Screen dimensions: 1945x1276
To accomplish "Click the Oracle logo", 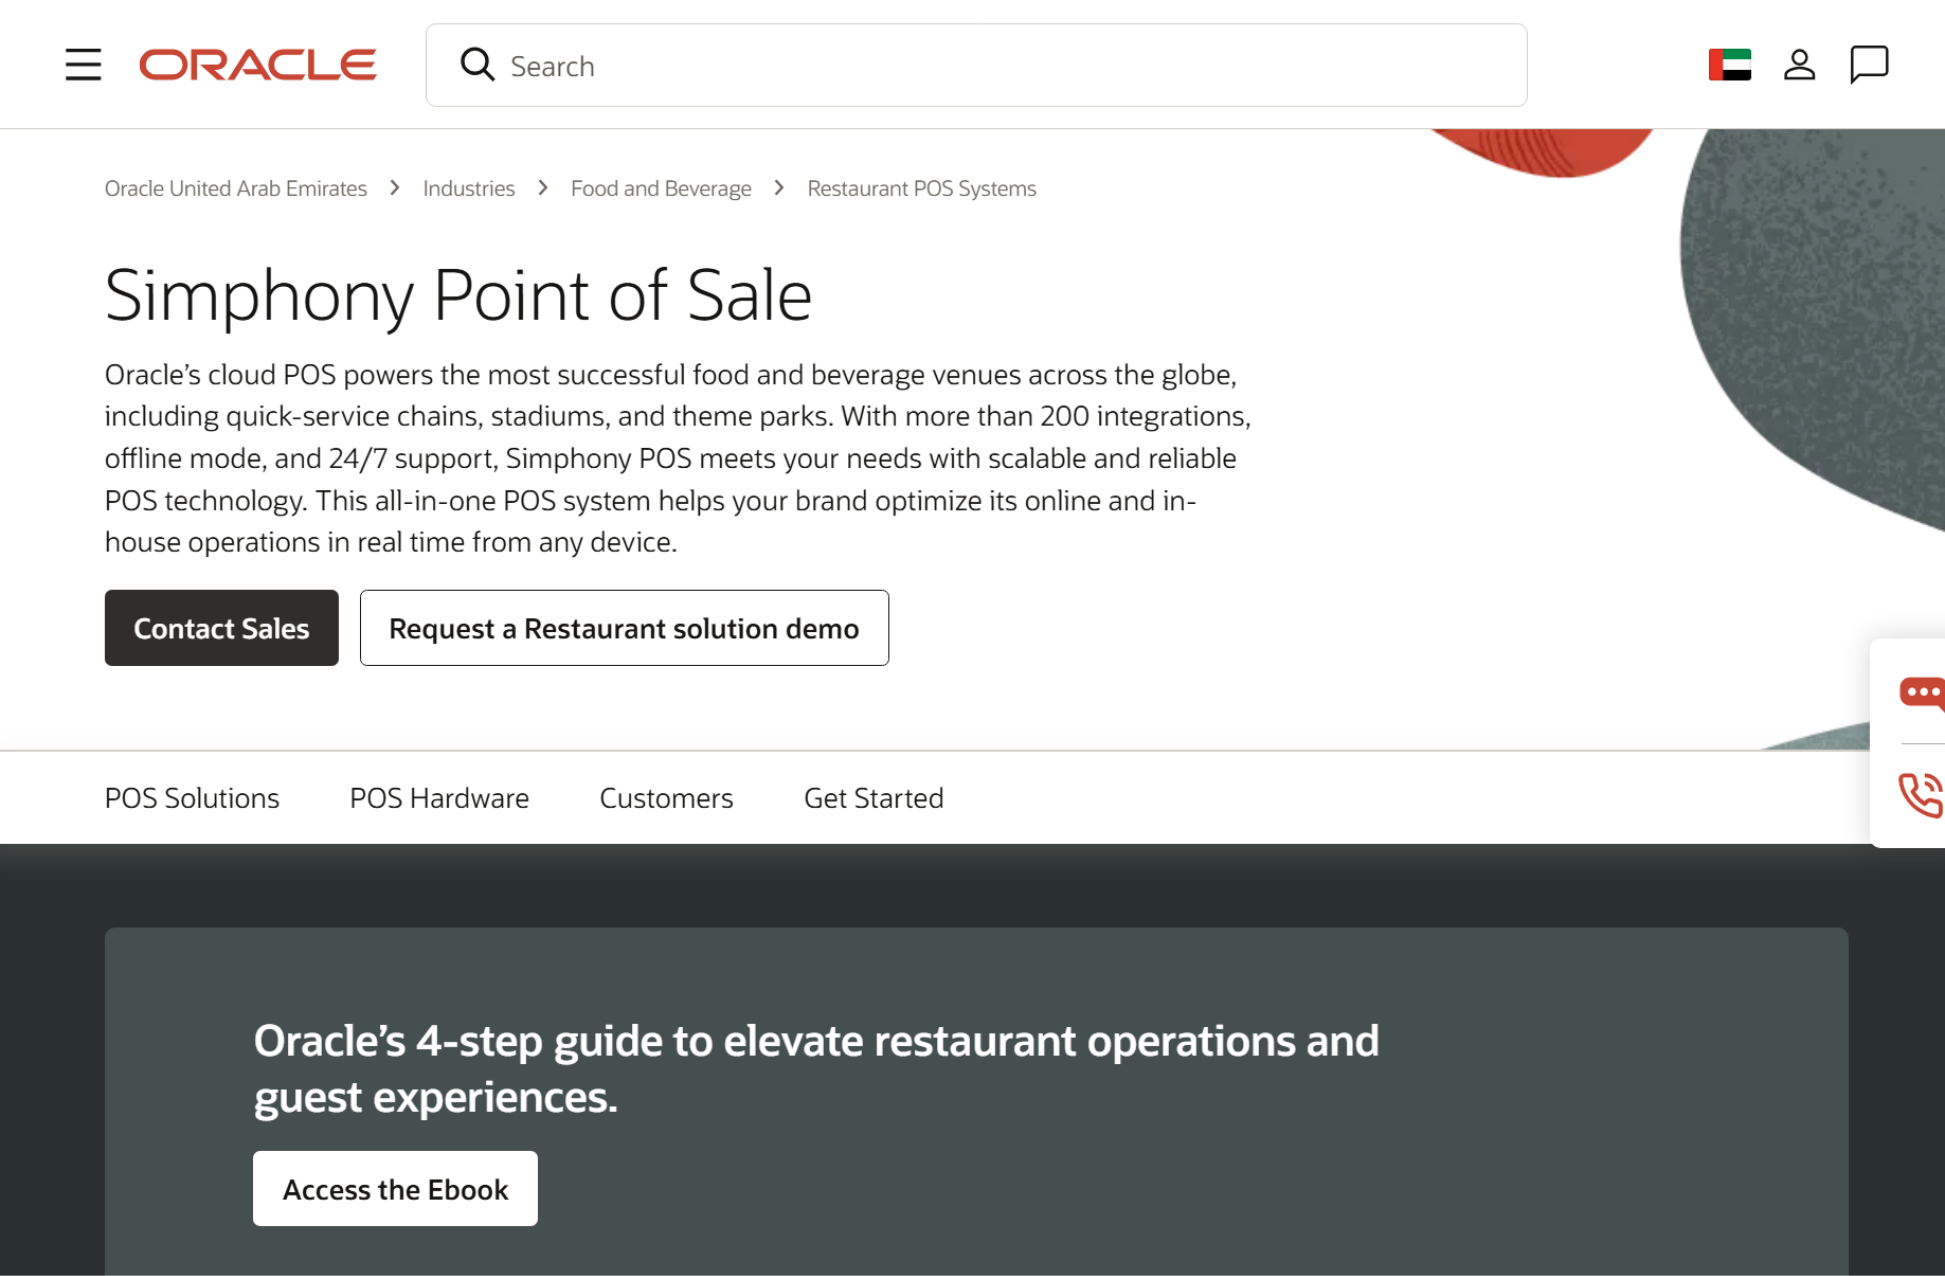I will 258,65.
